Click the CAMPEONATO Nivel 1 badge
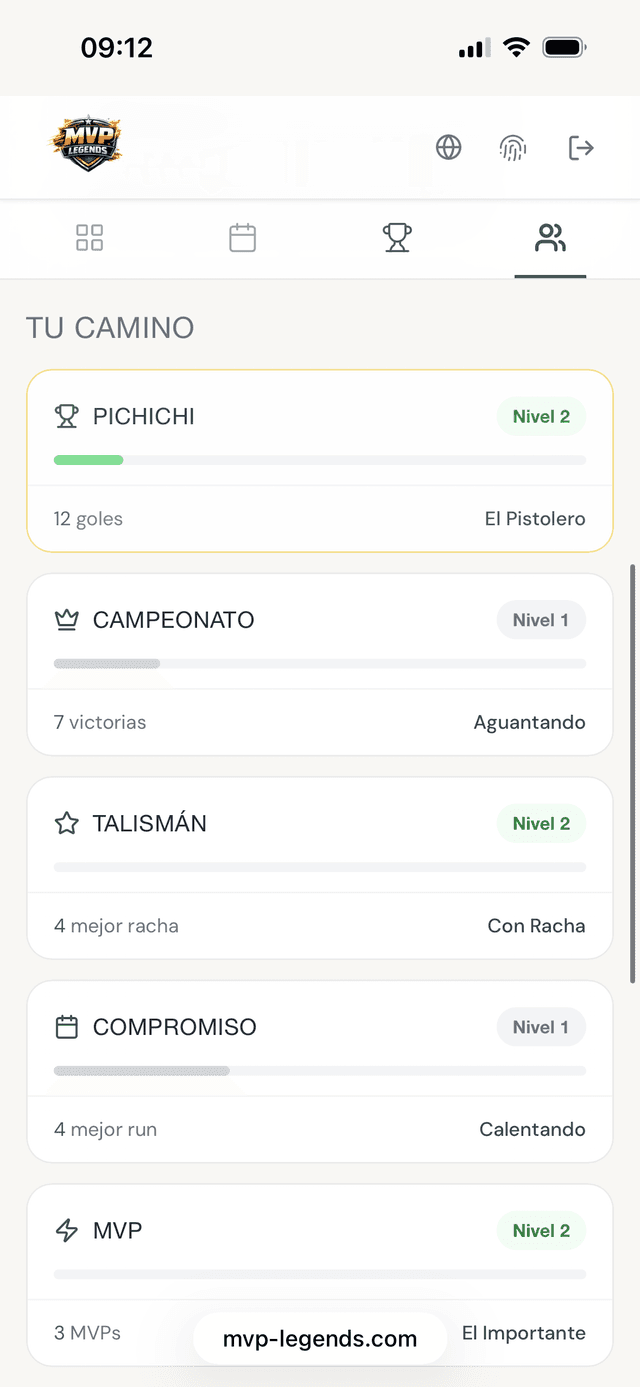 541,620
